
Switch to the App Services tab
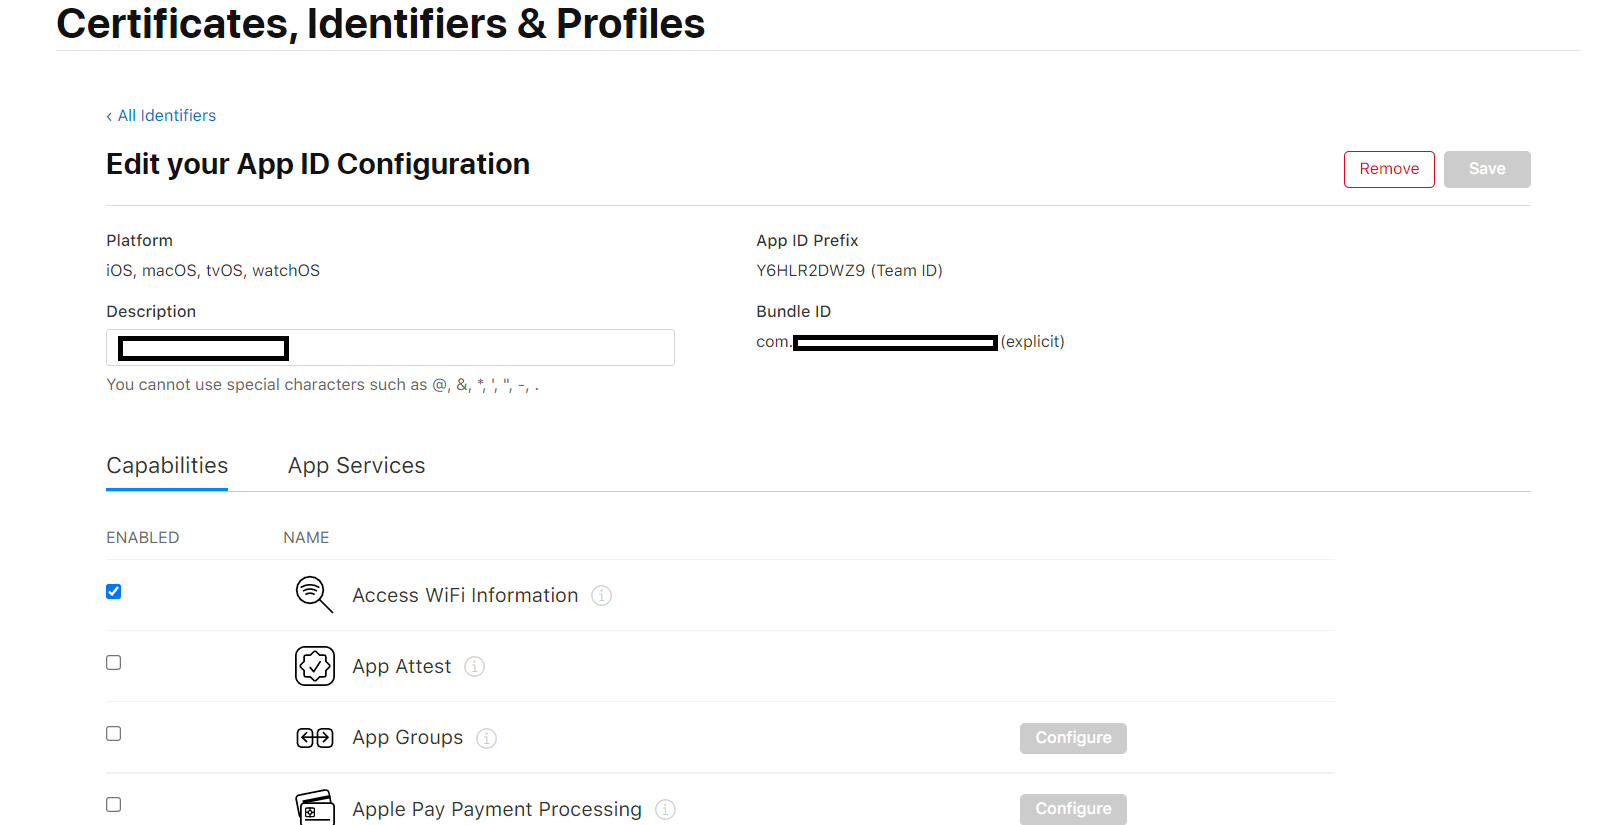click(356, 466)
